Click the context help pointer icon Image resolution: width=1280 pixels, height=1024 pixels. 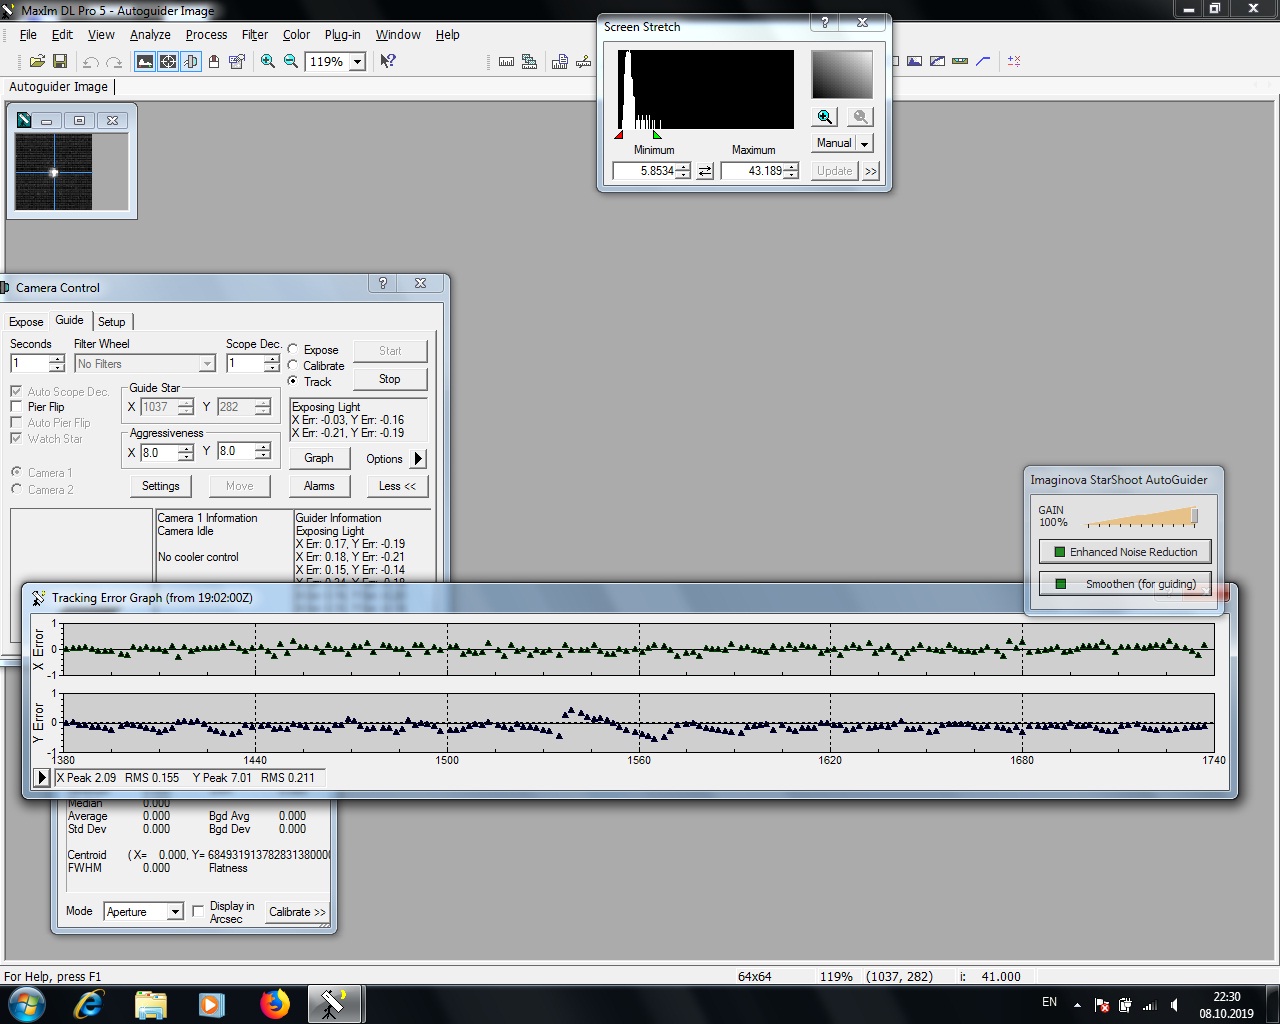click(388, 62)
